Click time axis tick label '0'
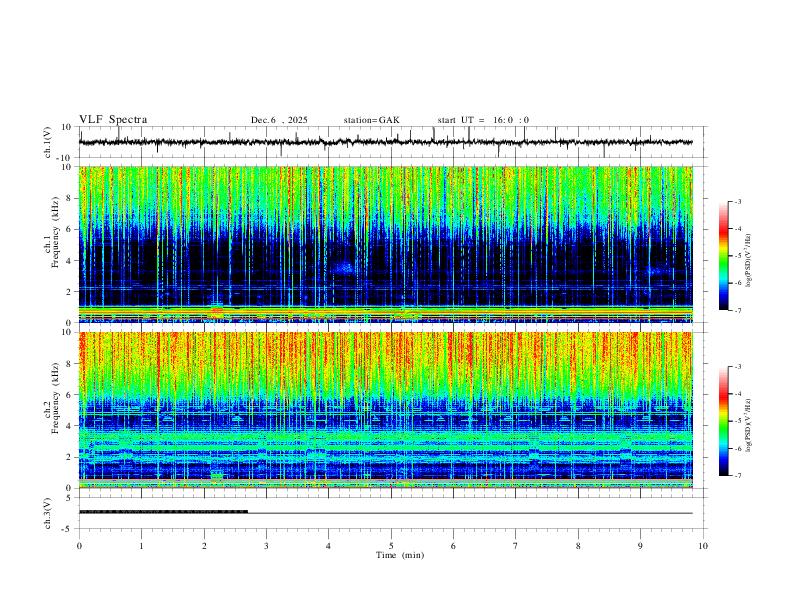This screenshot has height=612, width=792. 79,546
